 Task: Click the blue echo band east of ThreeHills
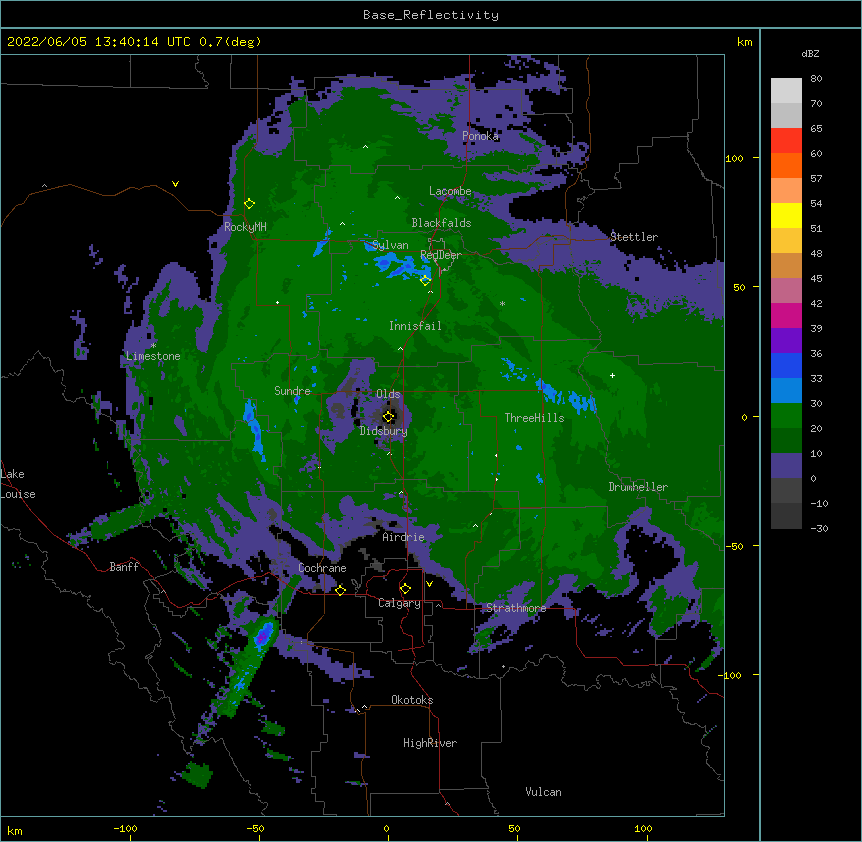coord(566,397)
